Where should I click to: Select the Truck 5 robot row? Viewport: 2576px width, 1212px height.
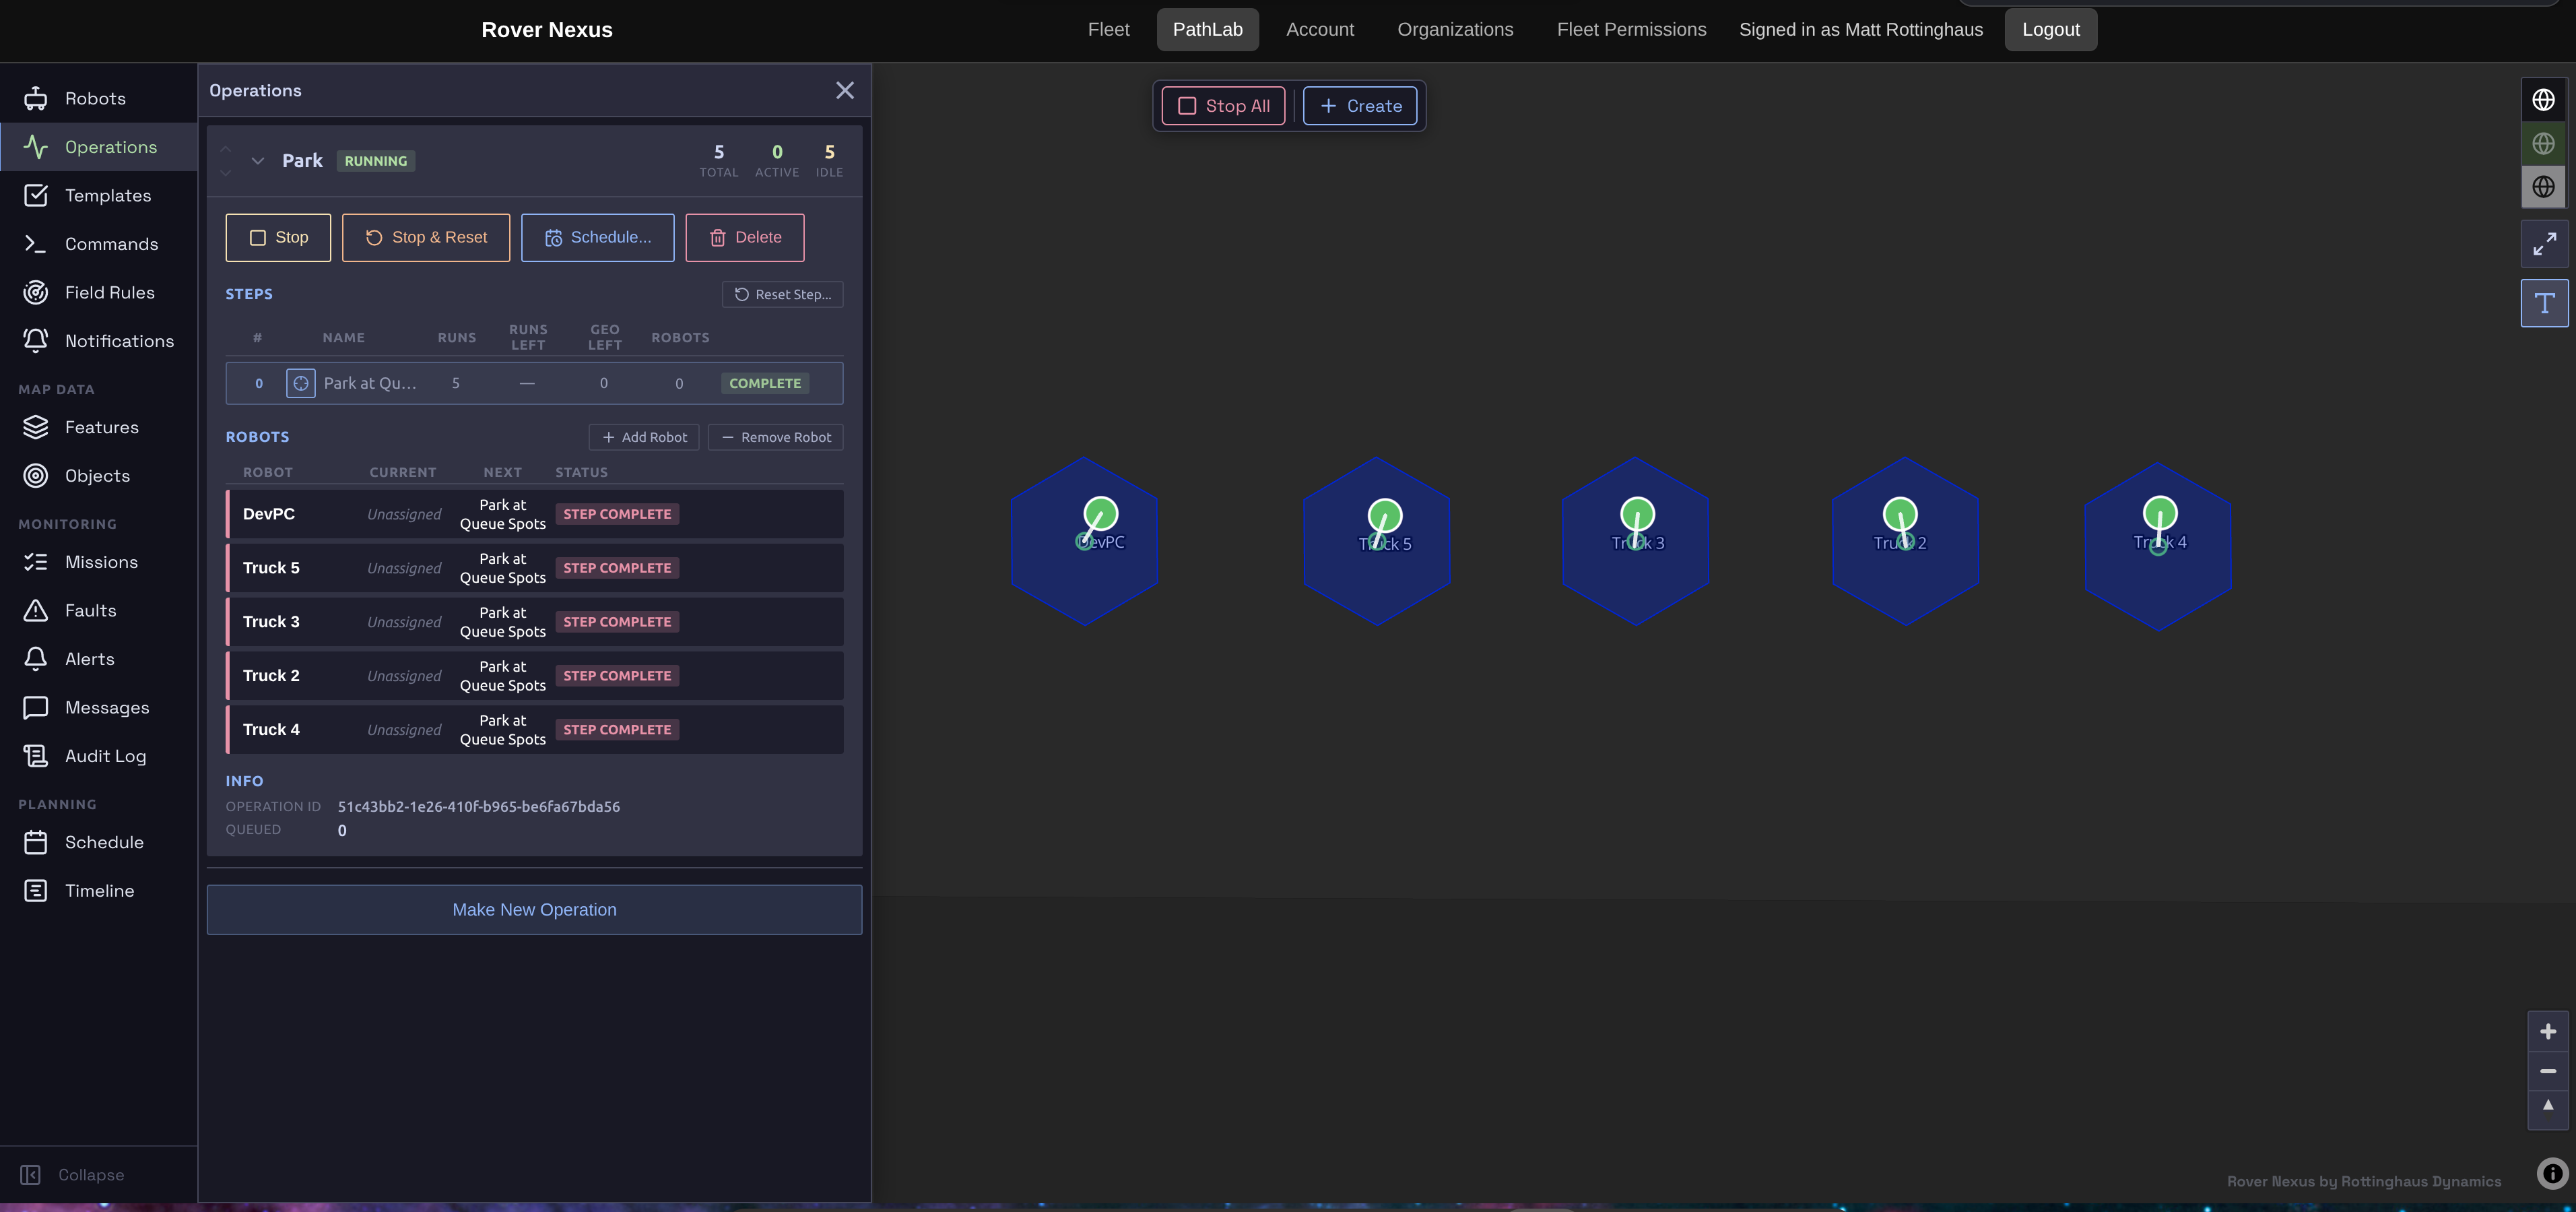coord(534,568)
